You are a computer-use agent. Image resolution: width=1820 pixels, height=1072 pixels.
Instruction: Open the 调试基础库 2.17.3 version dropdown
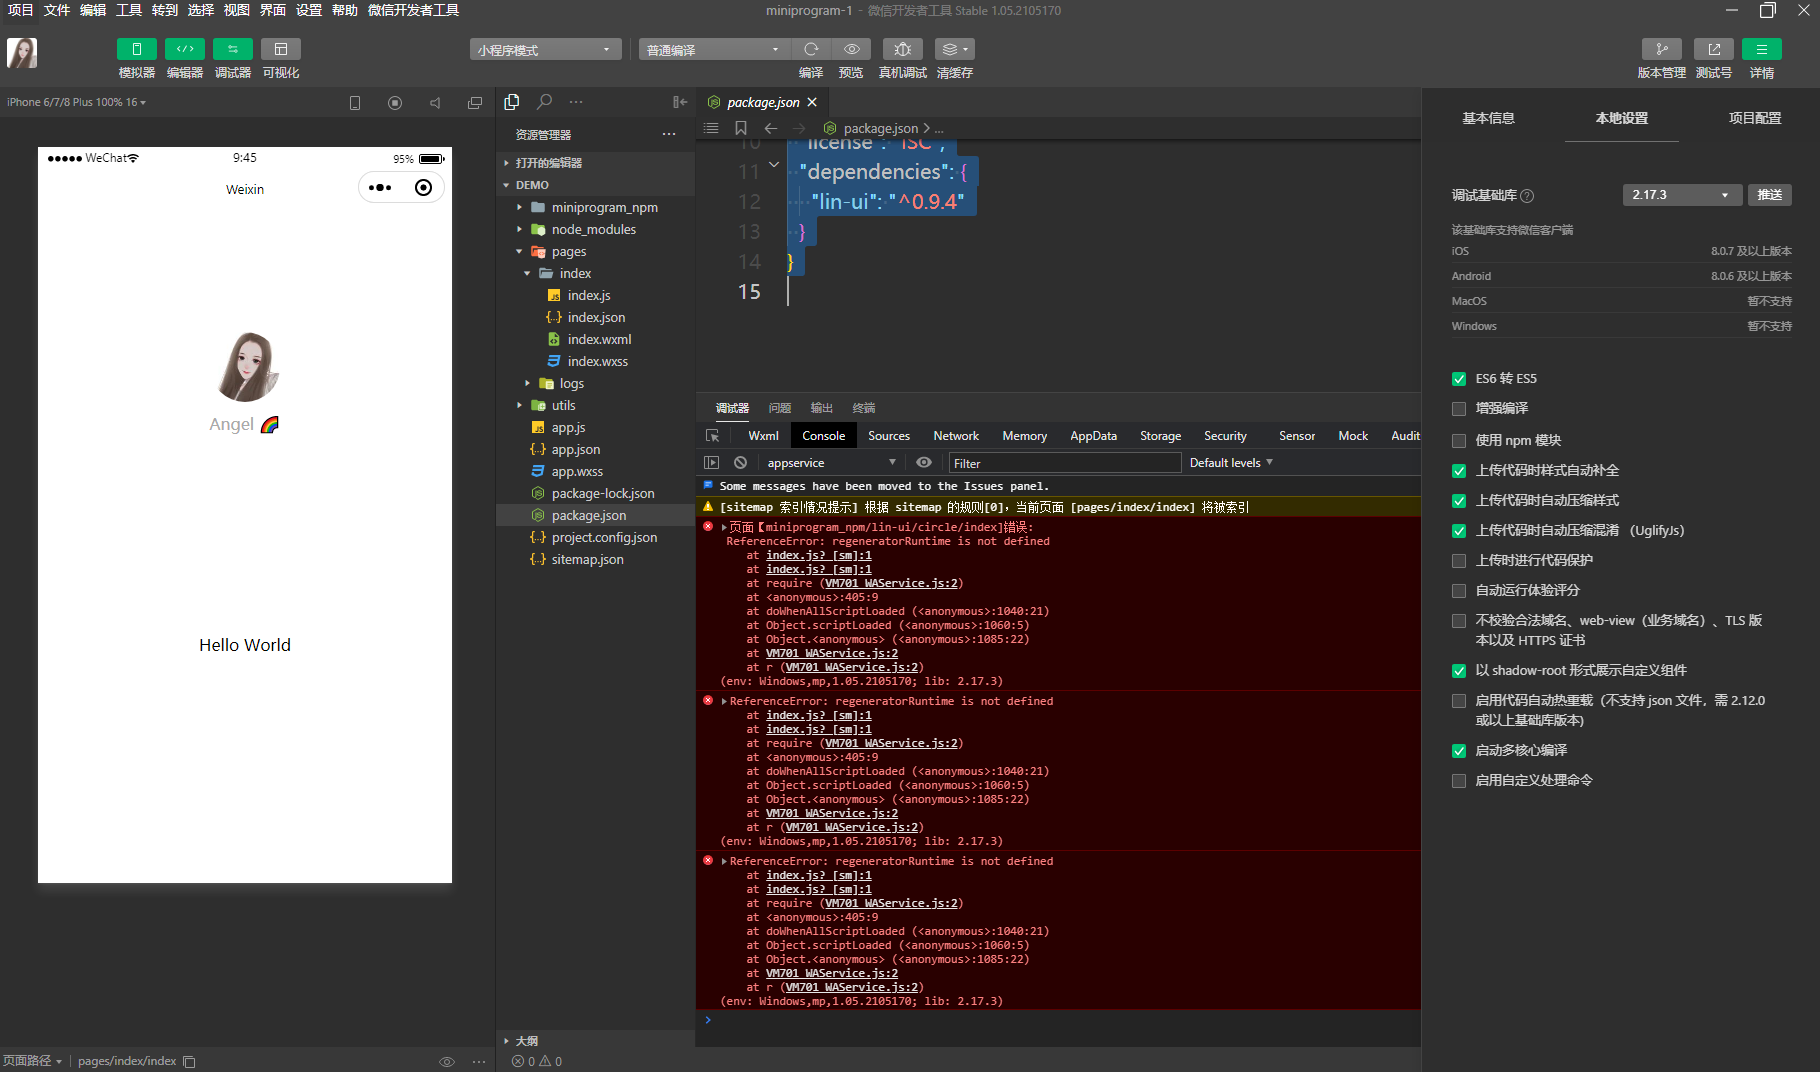click(x=1682, y=195)
